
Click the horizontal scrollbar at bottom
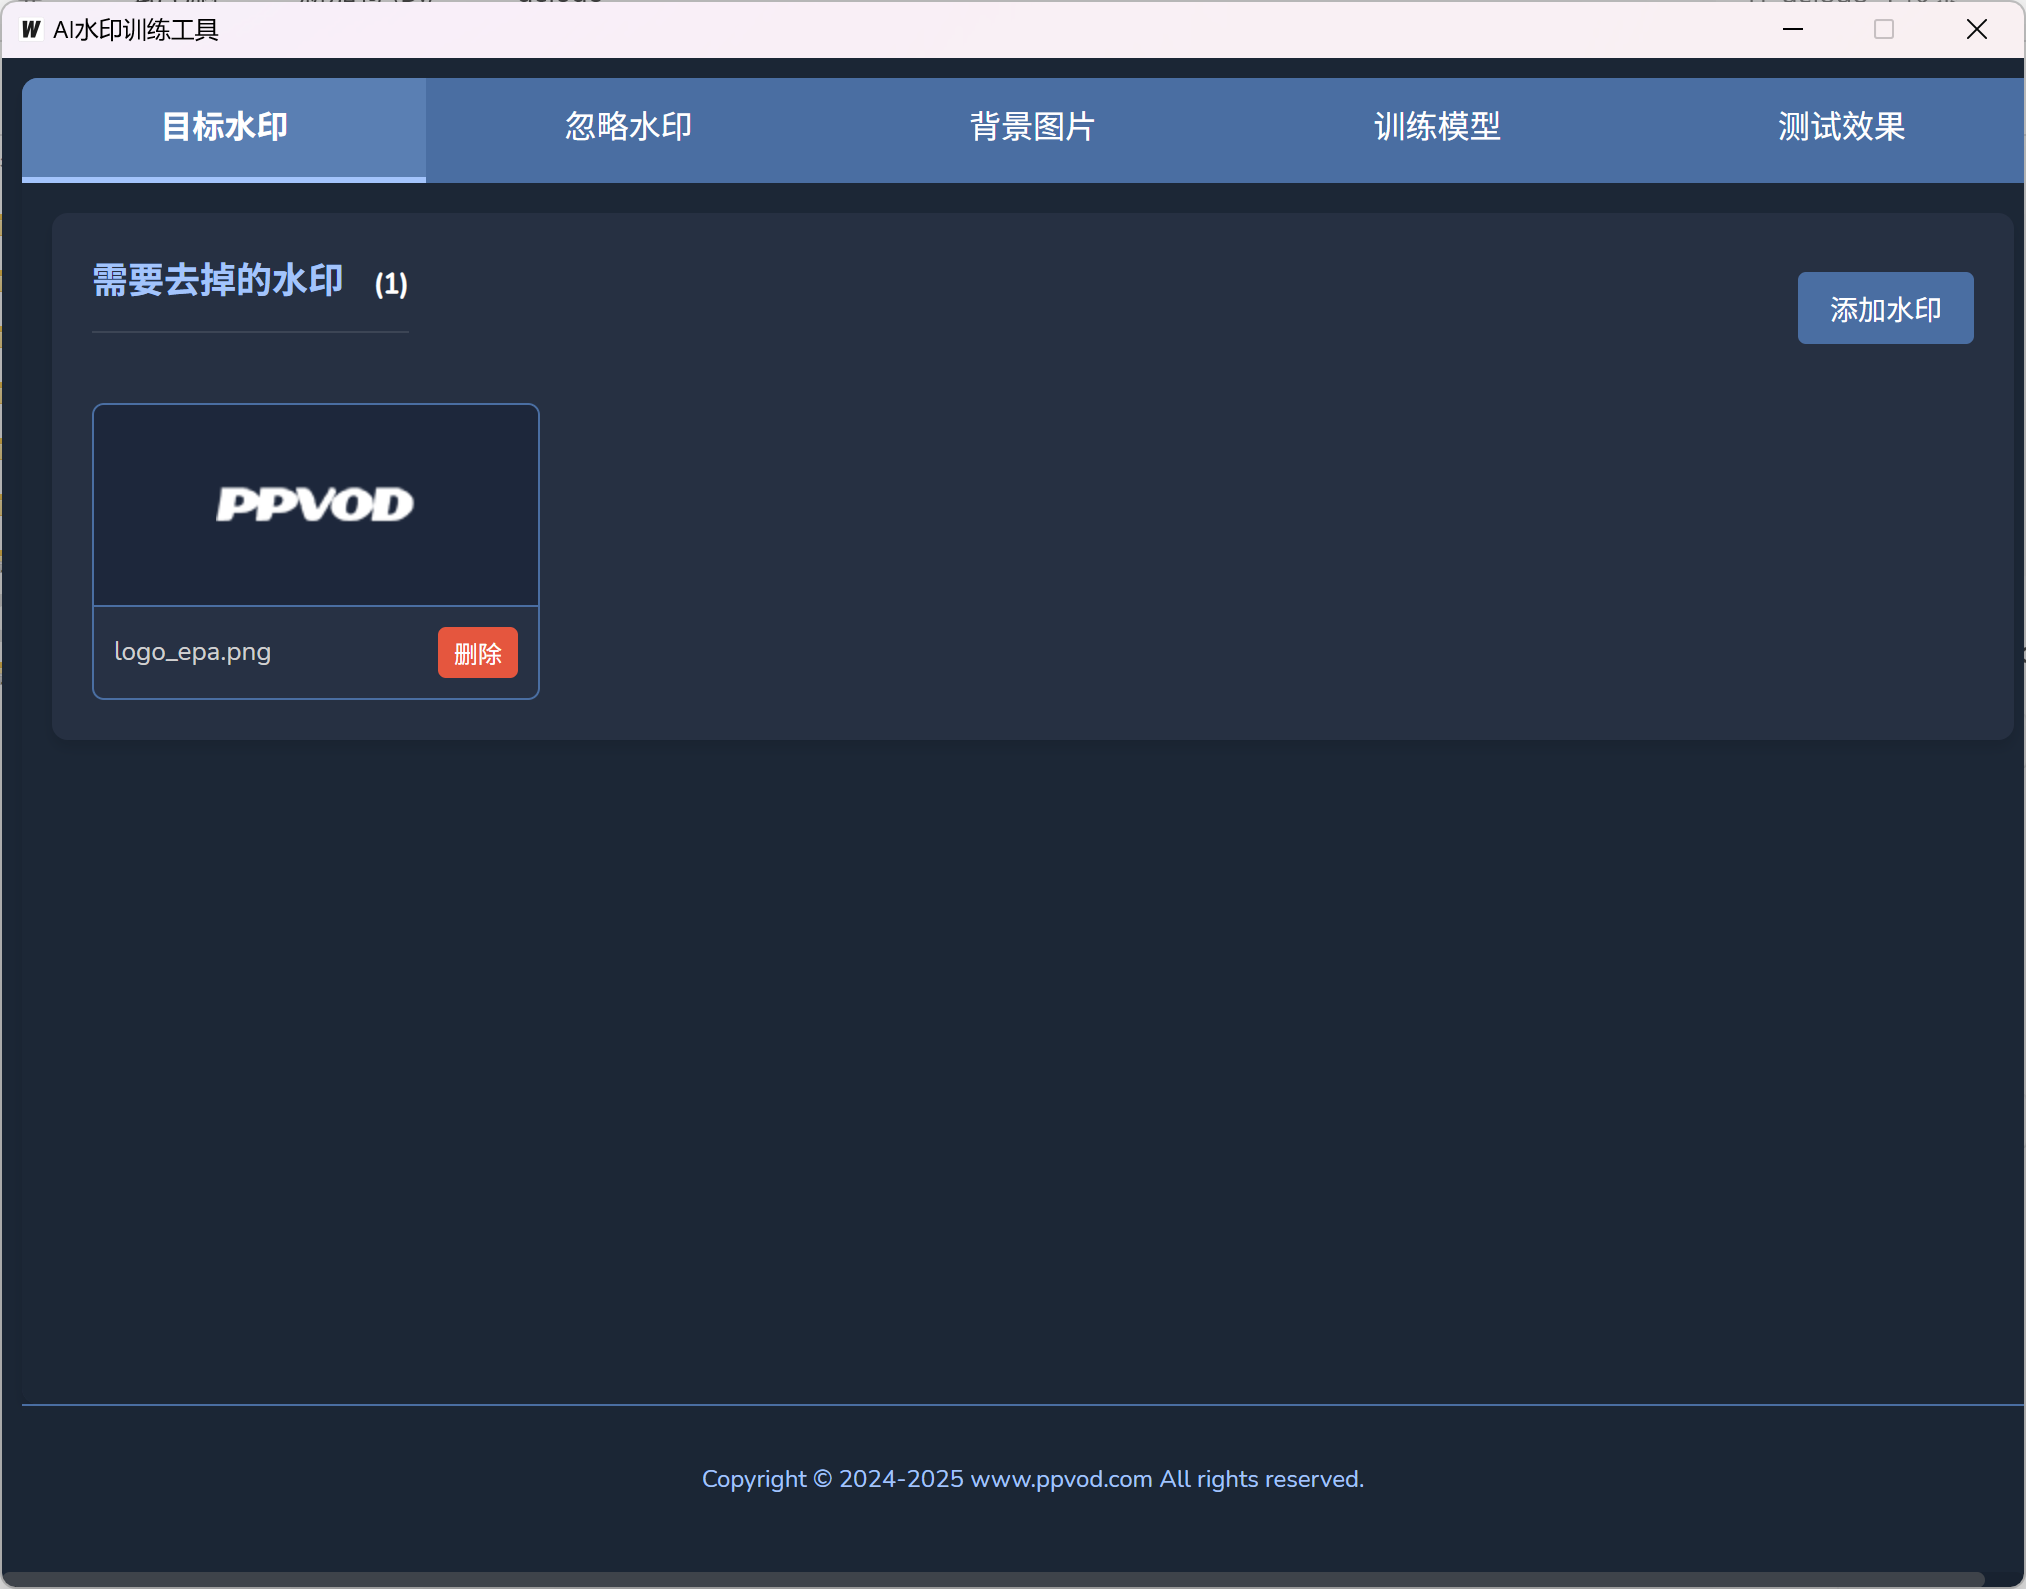pos(995,1579)
